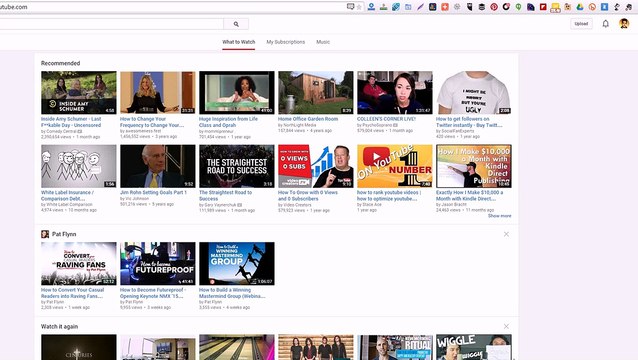Open the Oprah Life Class thumbnail

(237, 93)
